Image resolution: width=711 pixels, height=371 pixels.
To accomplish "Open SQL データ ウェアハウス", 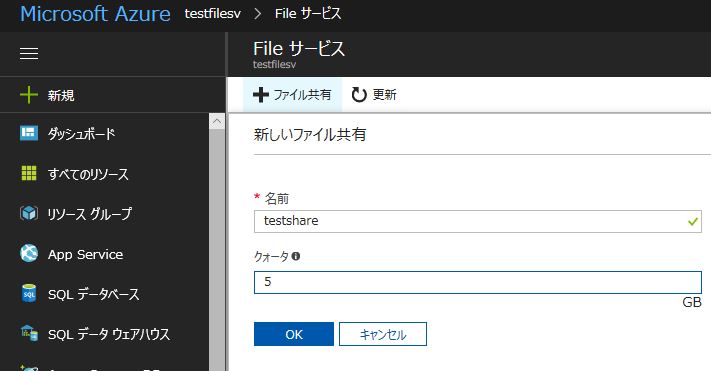I will pos(104,334).
